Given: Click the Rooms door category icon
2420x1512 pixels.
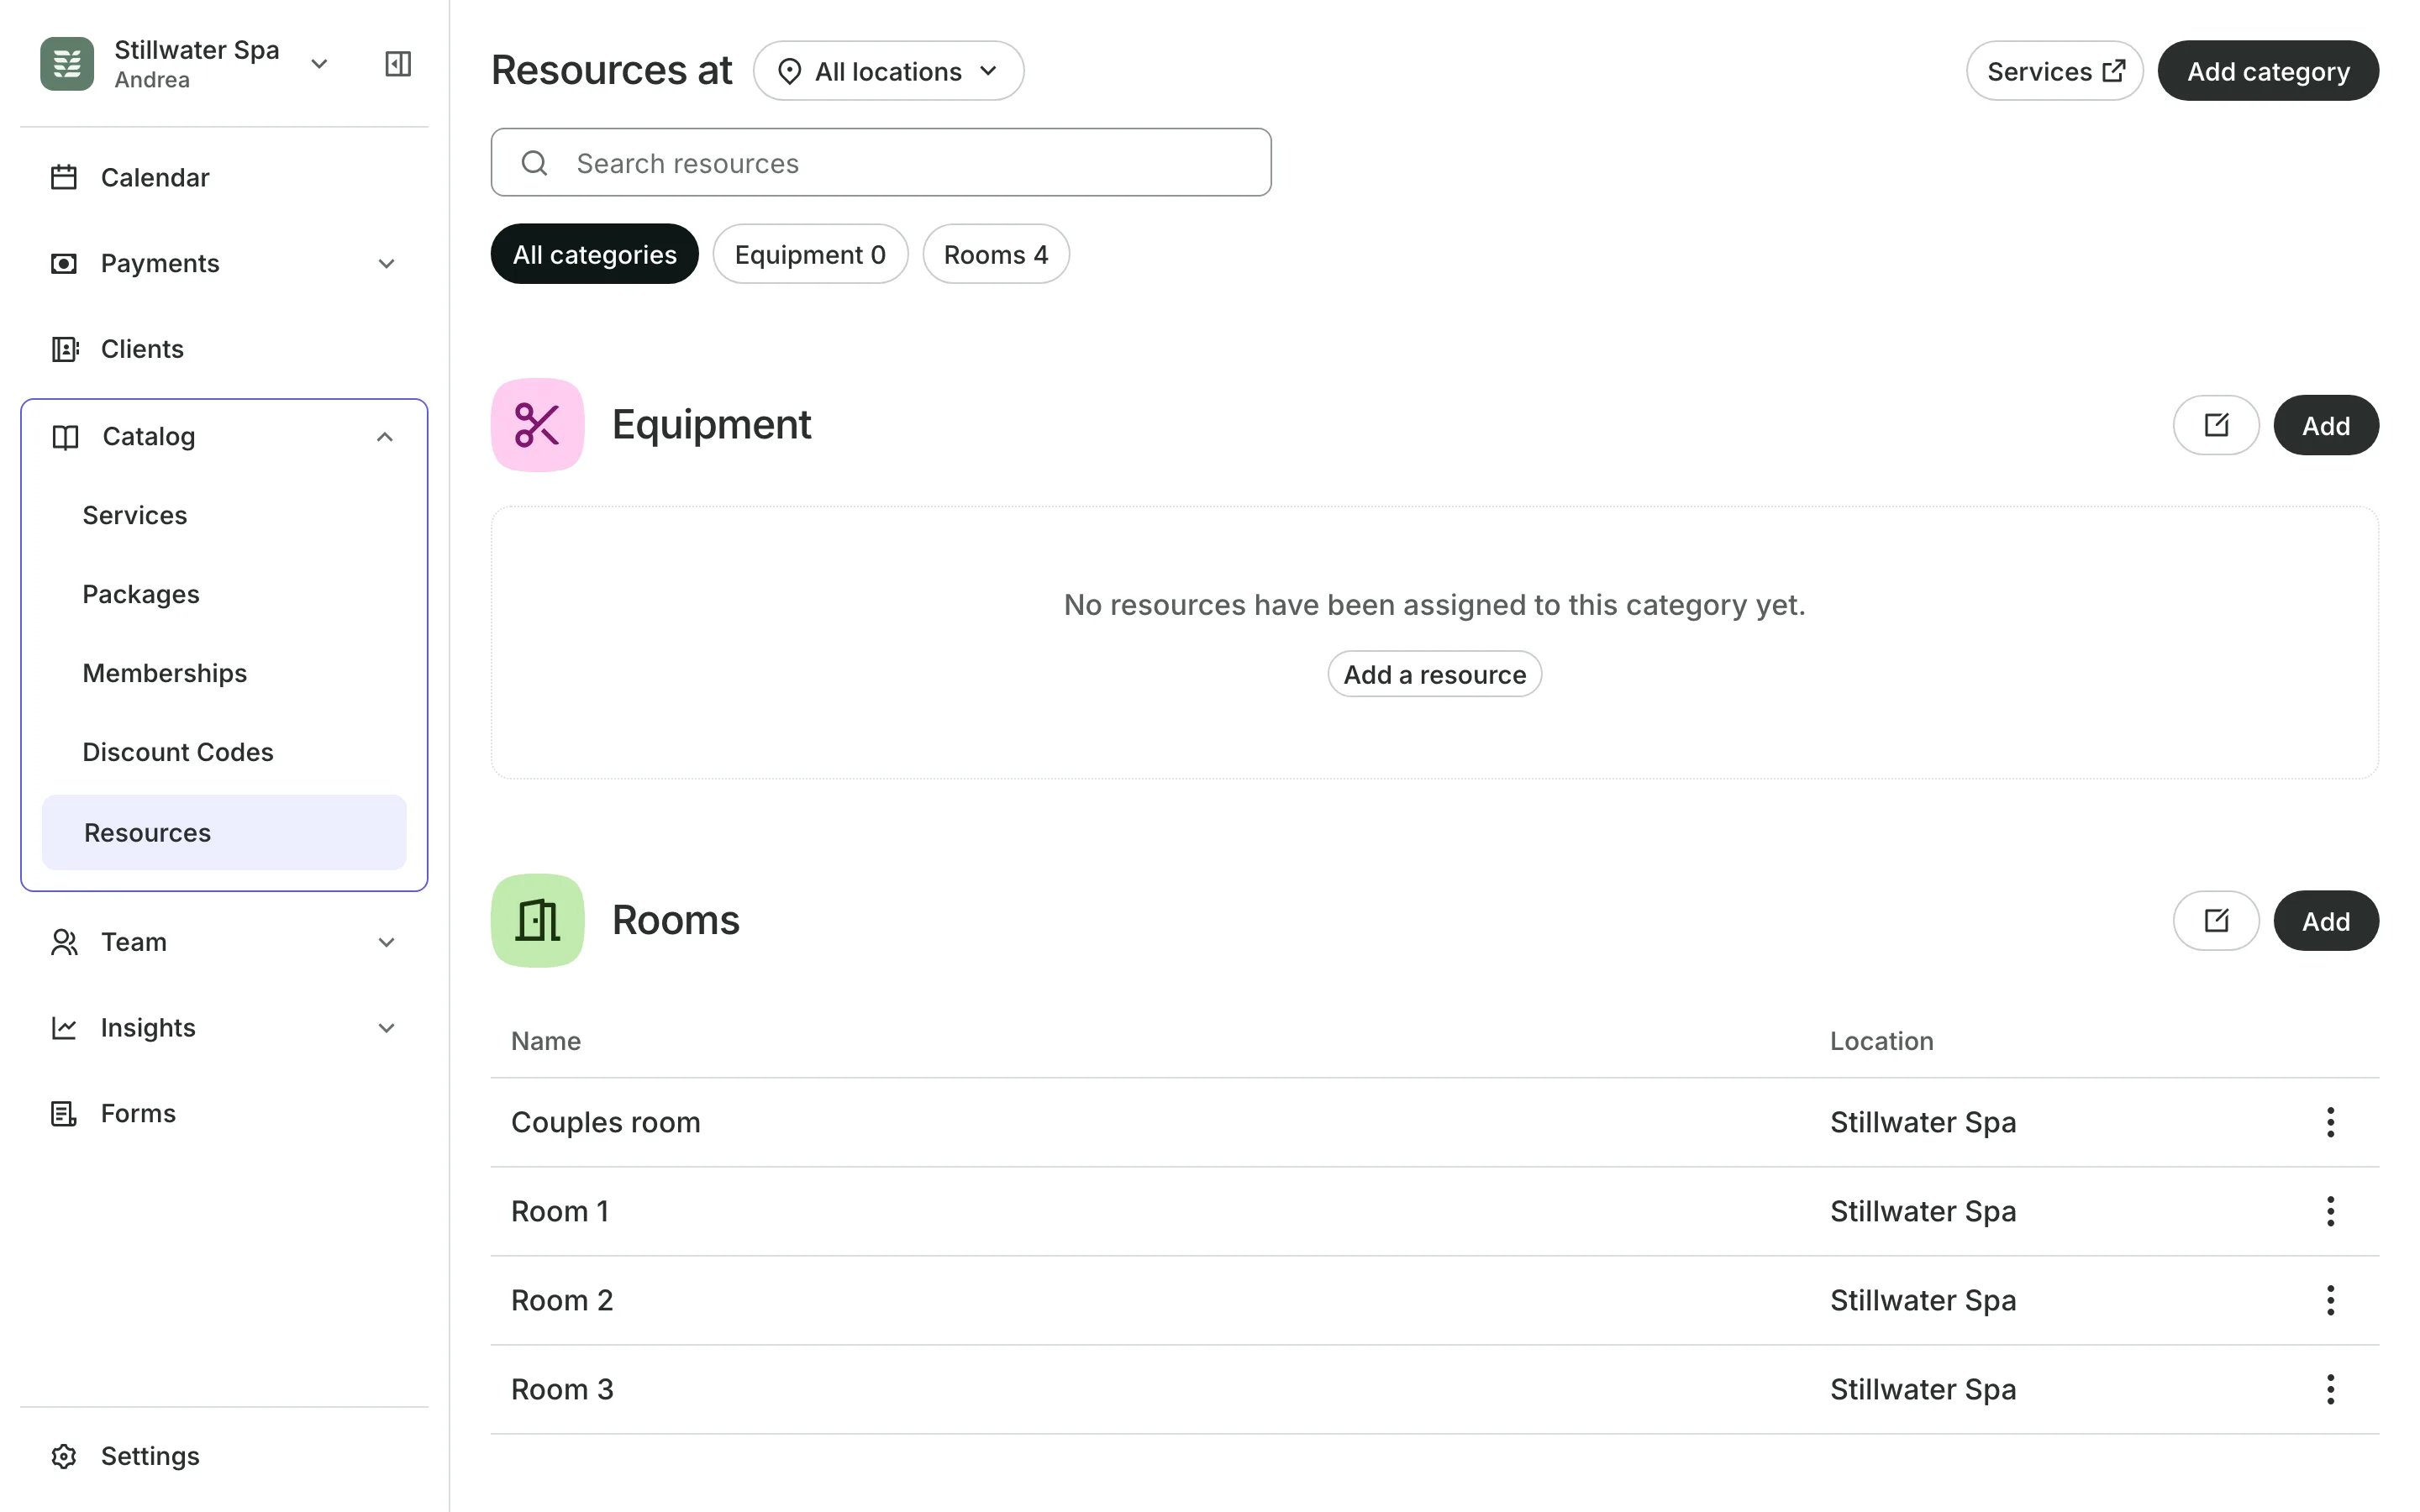Looking at the screenshot, I should point(537,920).
